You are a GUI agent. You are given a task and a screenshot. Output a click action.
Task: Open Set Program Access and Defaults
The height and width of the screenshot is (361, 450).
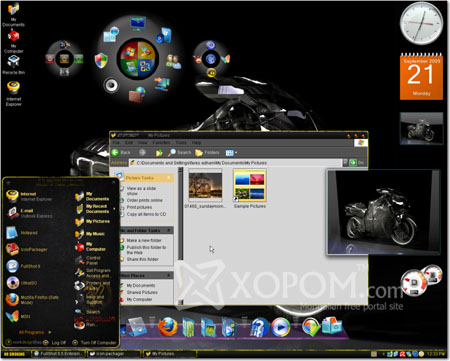tap(93, 273)
